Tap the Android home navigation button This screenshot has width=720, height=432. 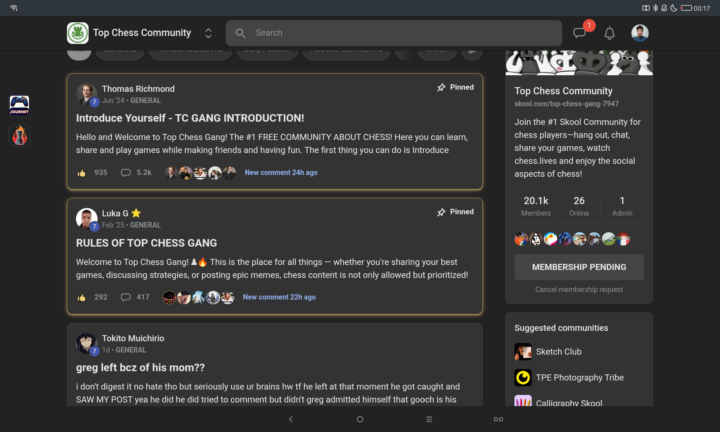pyautogui.click(x=360, y=419)
